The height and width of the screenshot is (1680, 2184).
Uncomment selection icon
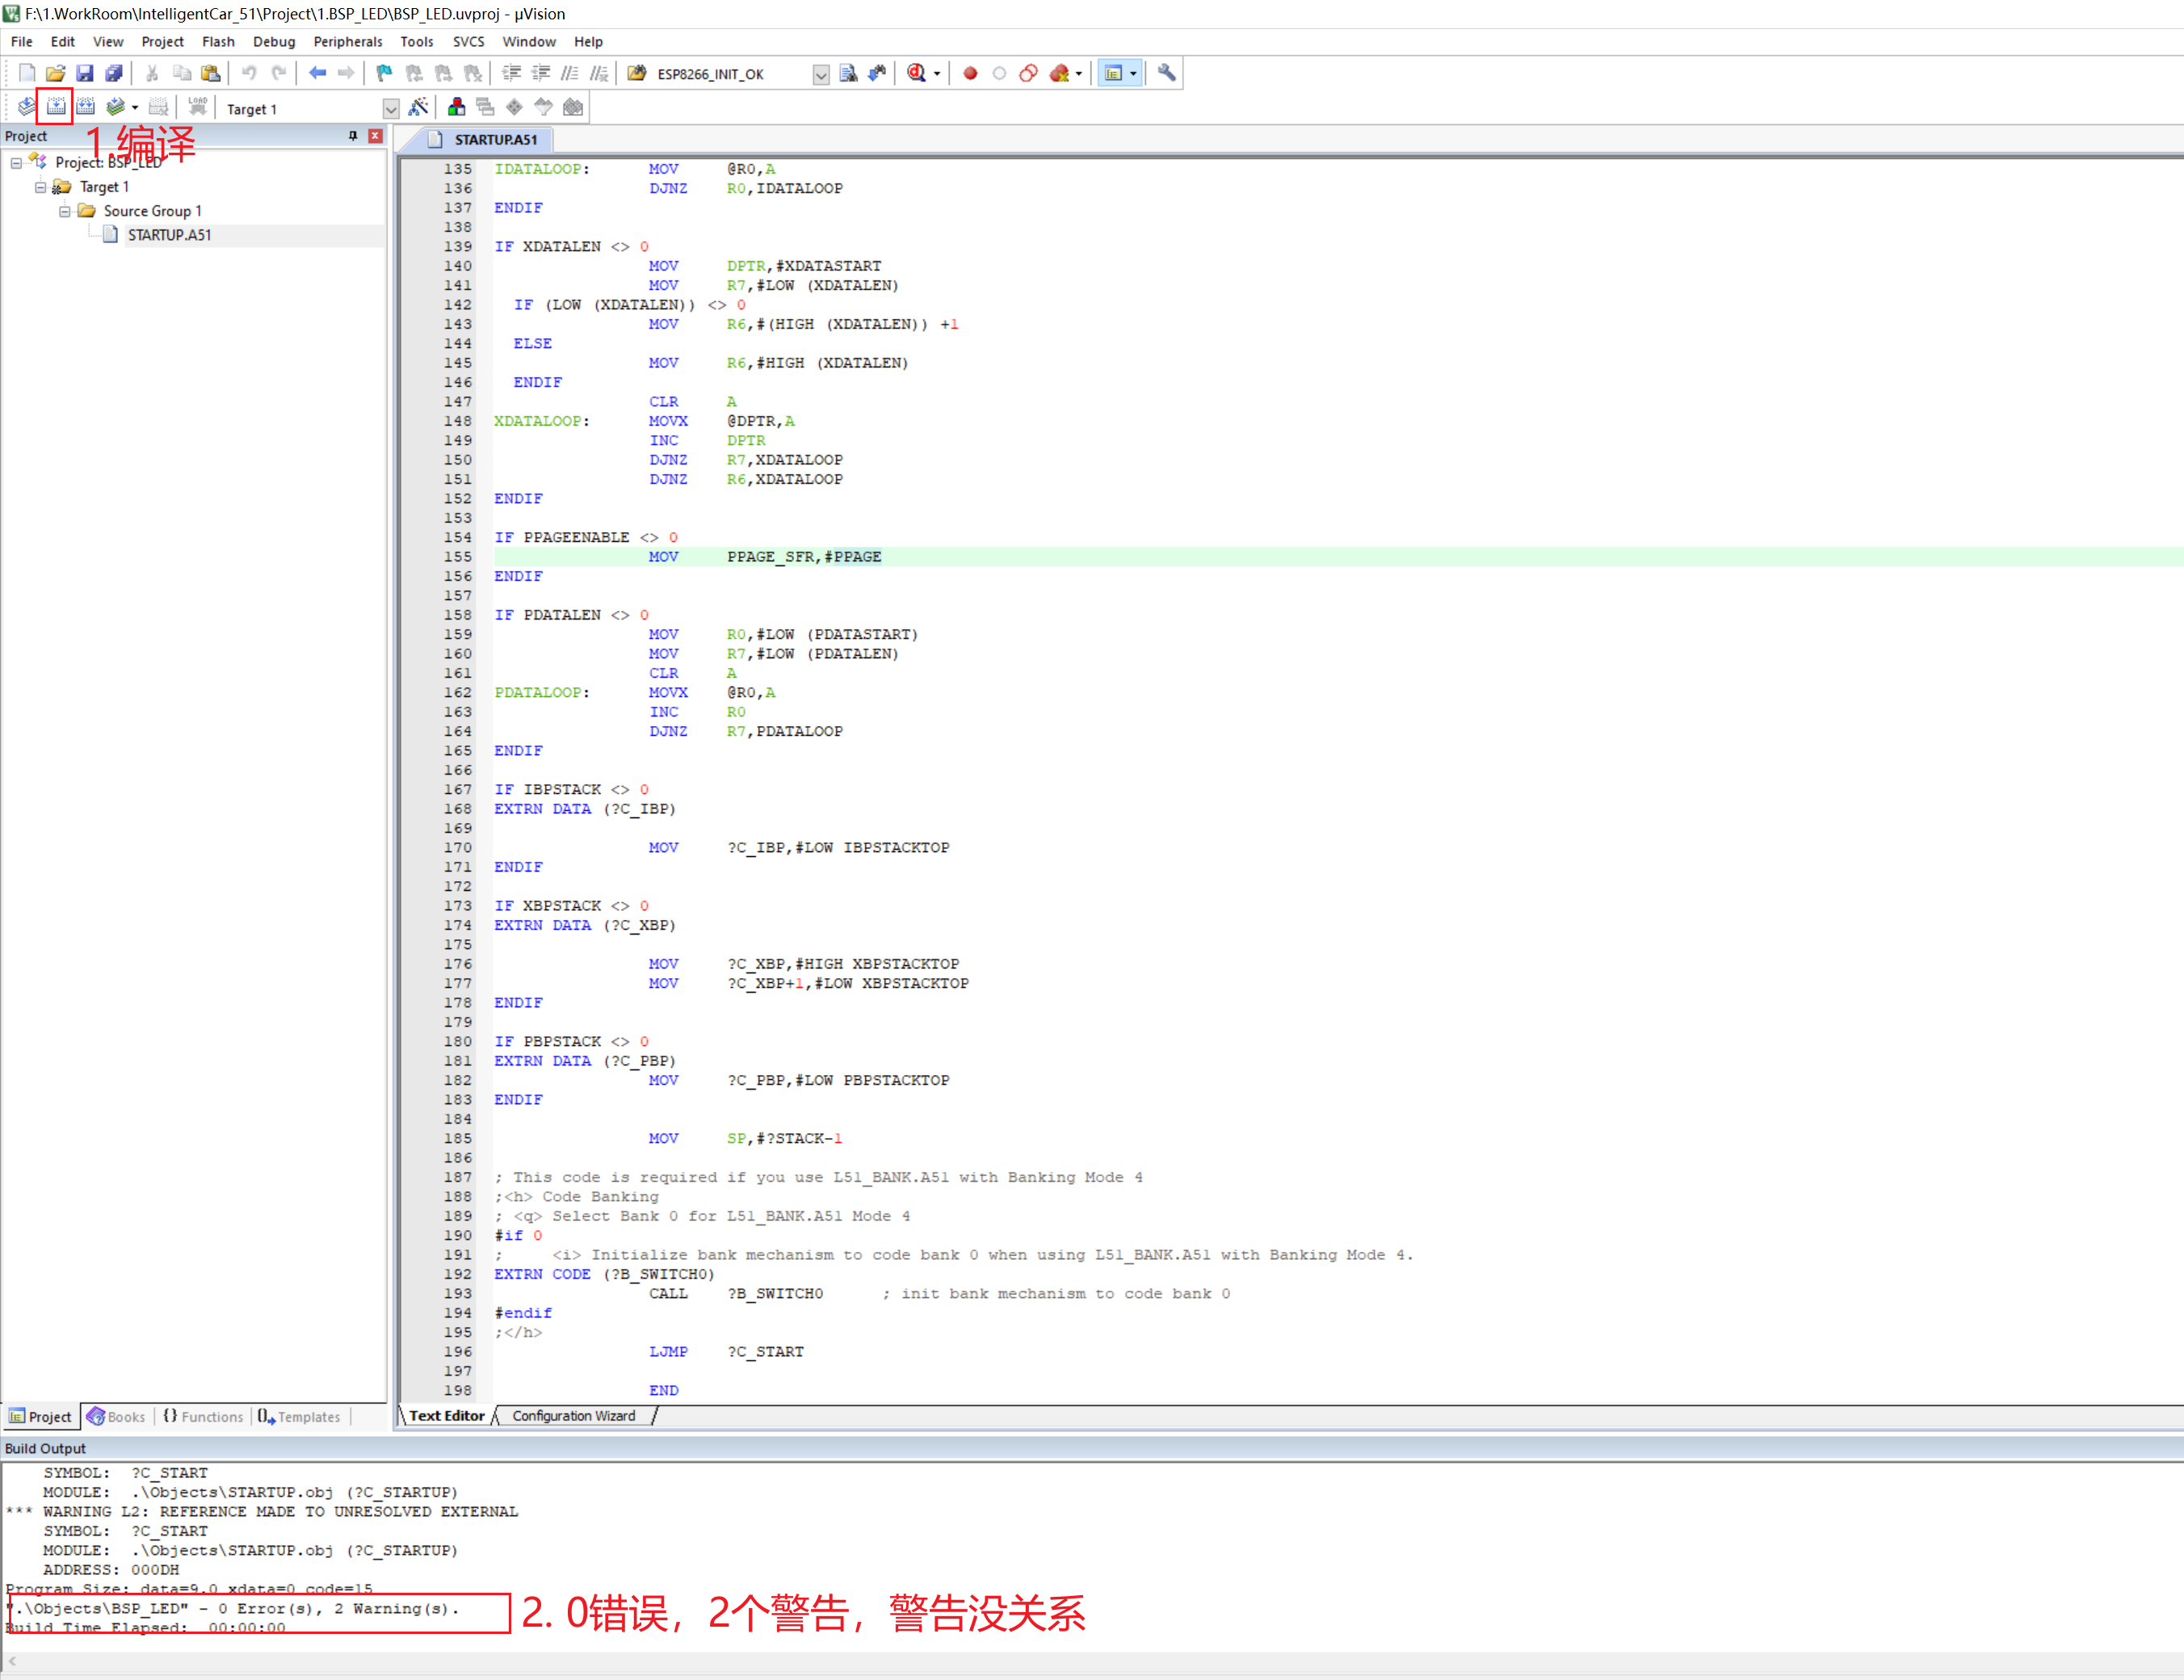[x=599, y=73]
